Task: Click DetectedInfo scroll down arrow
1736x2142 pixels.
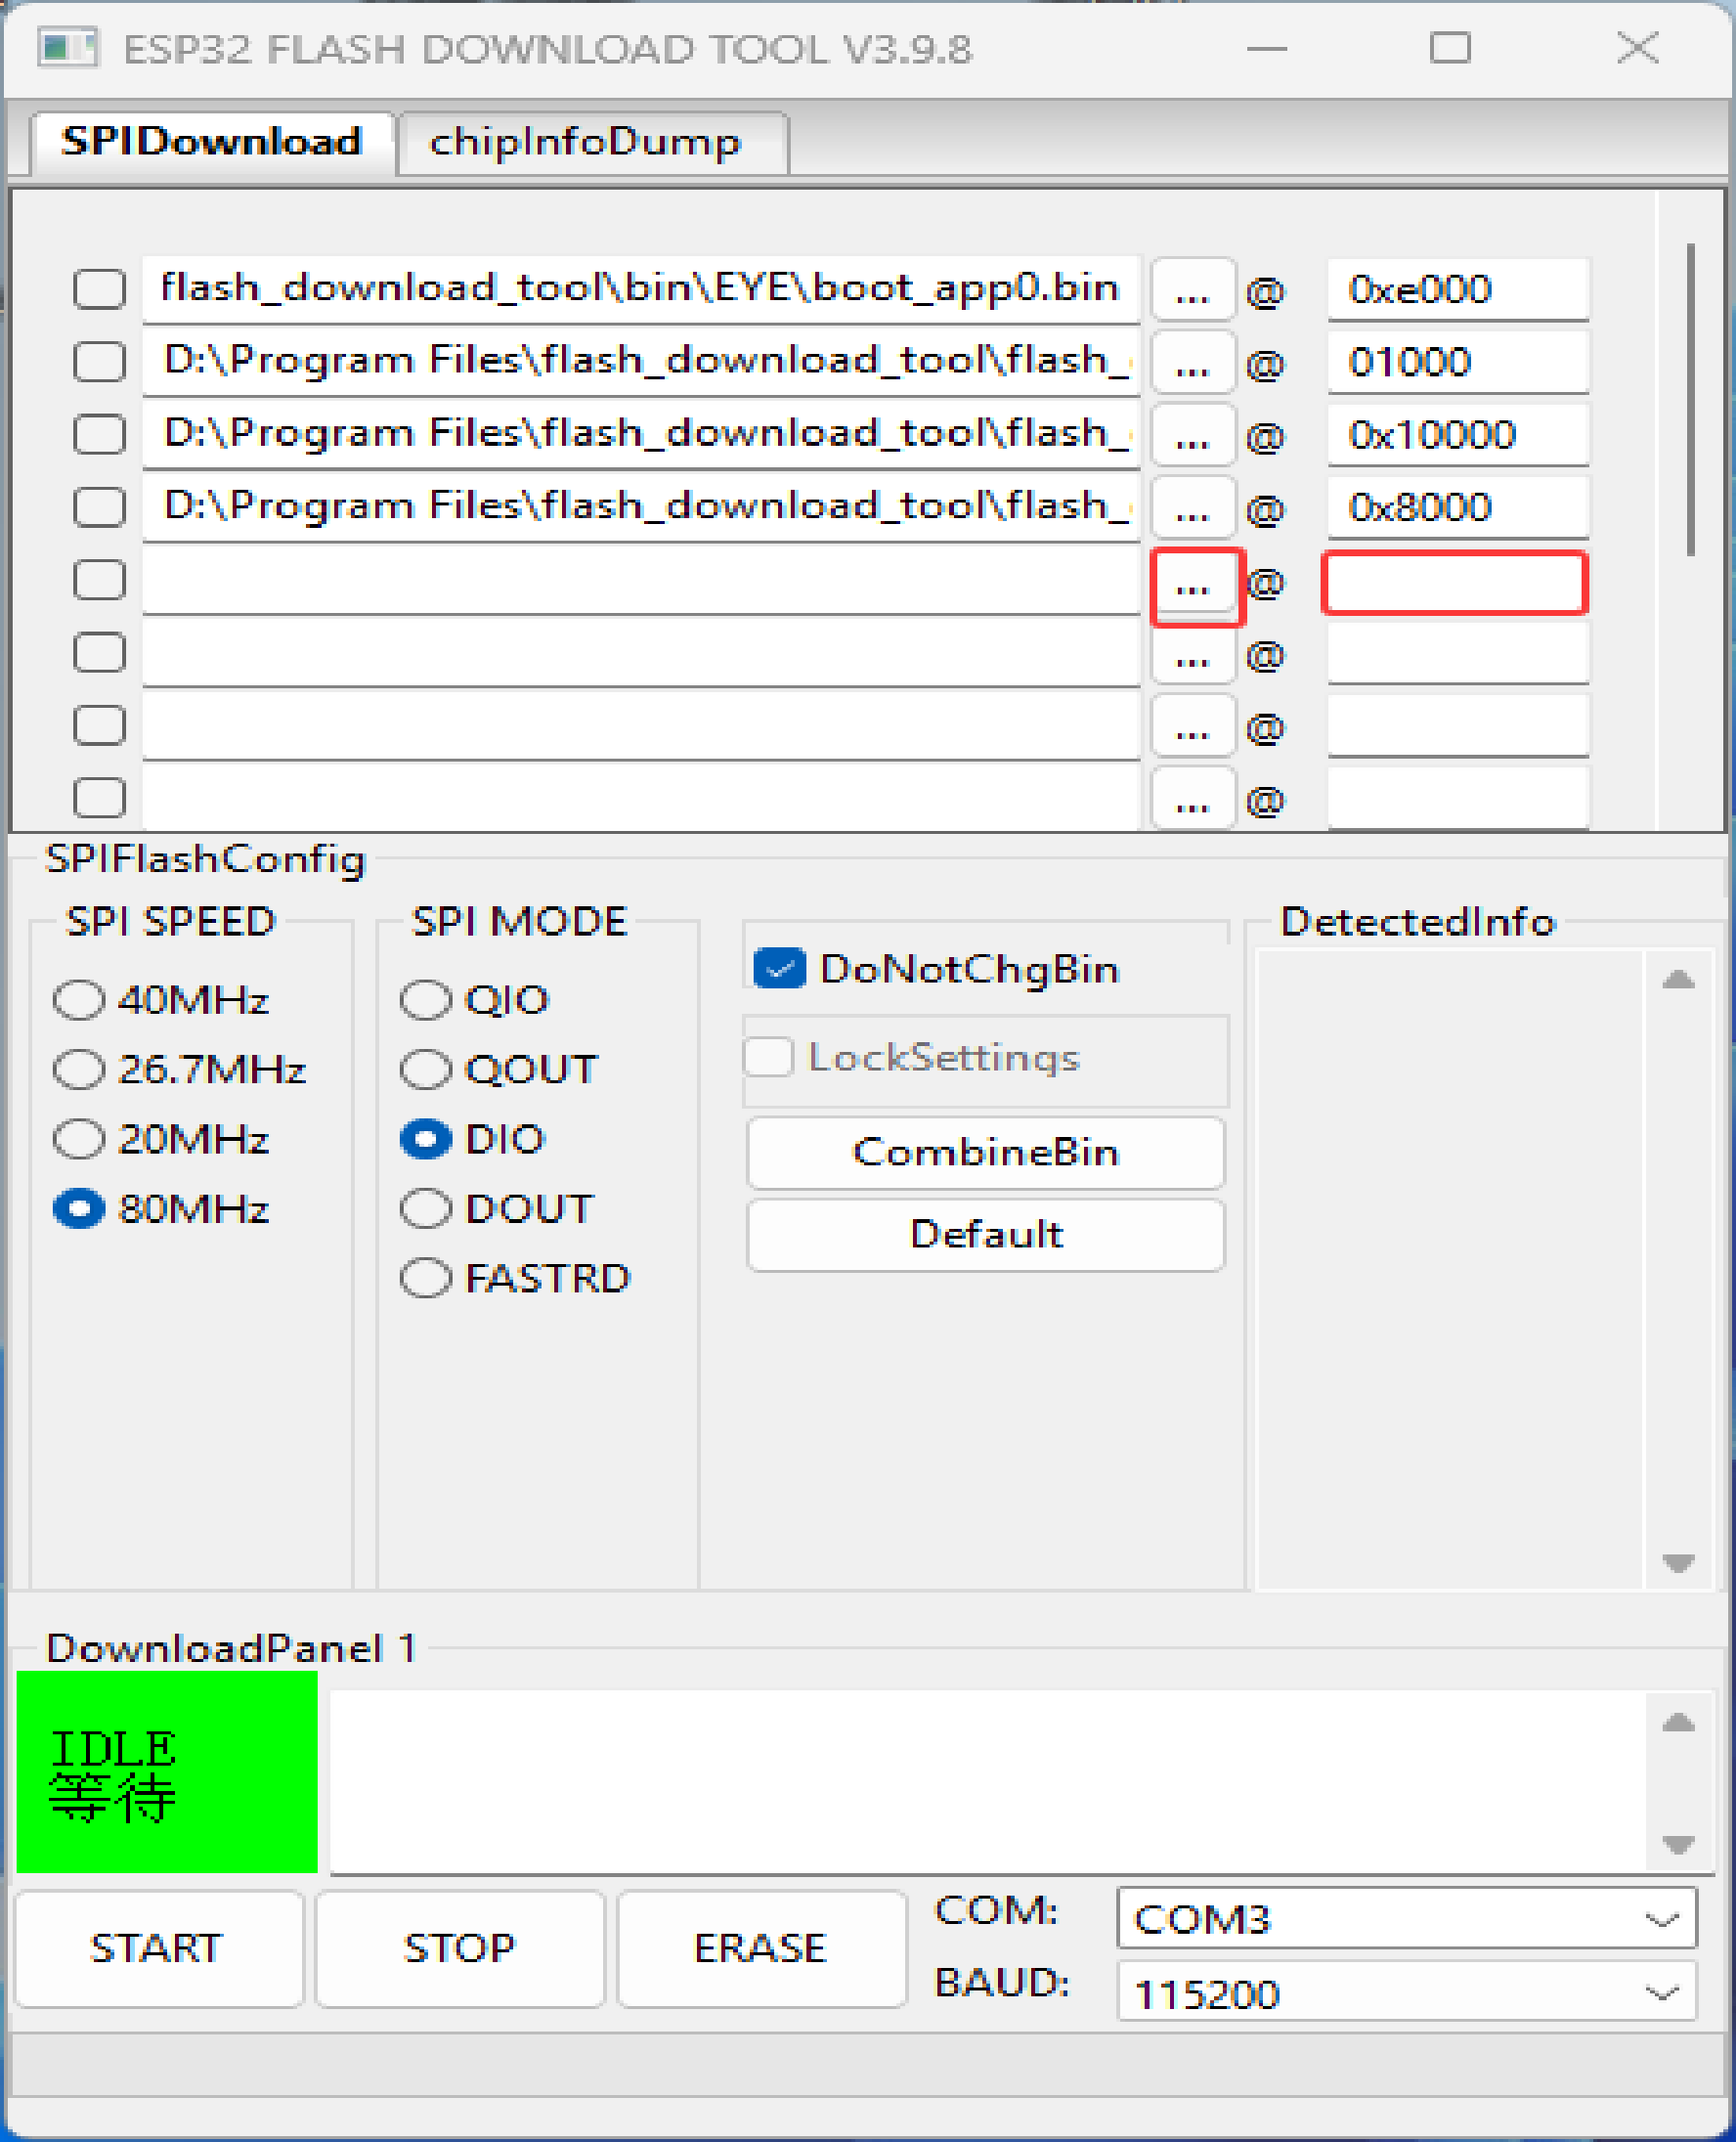Action: (1678, 1562)
